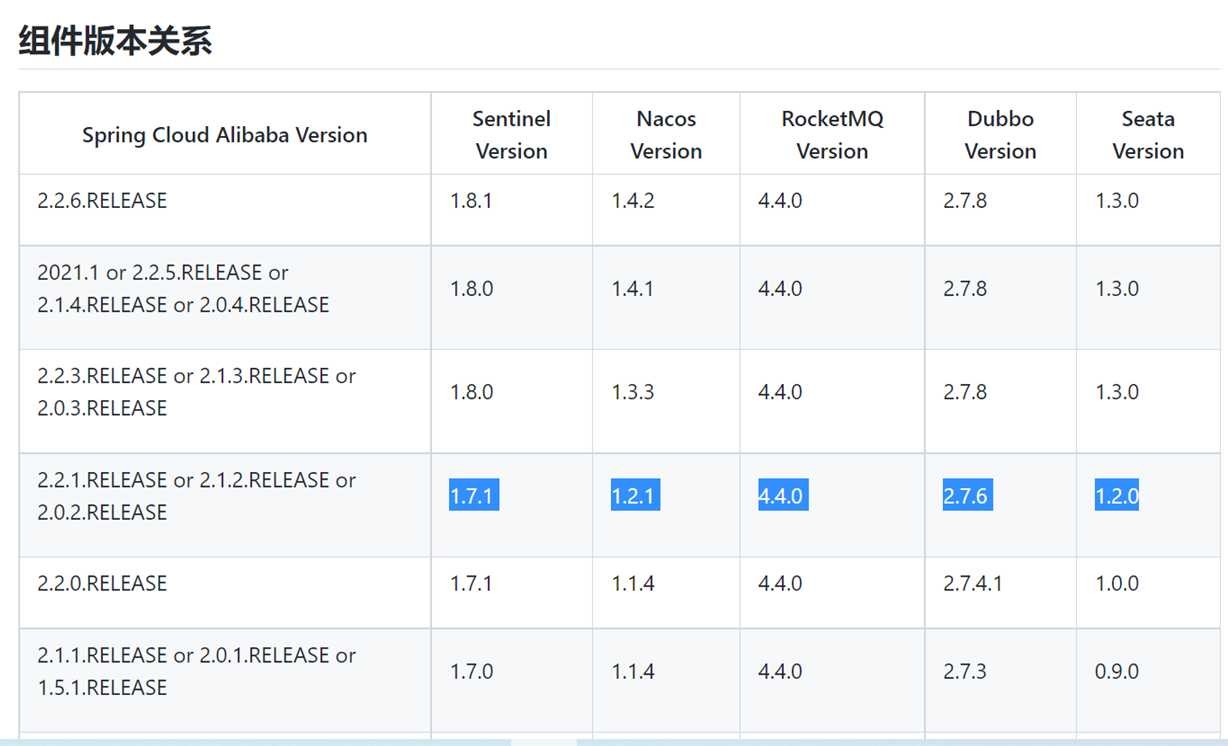Click the Nacos Version column header
This screenshot has width=1228, height=746.
(x=666, y=135)
